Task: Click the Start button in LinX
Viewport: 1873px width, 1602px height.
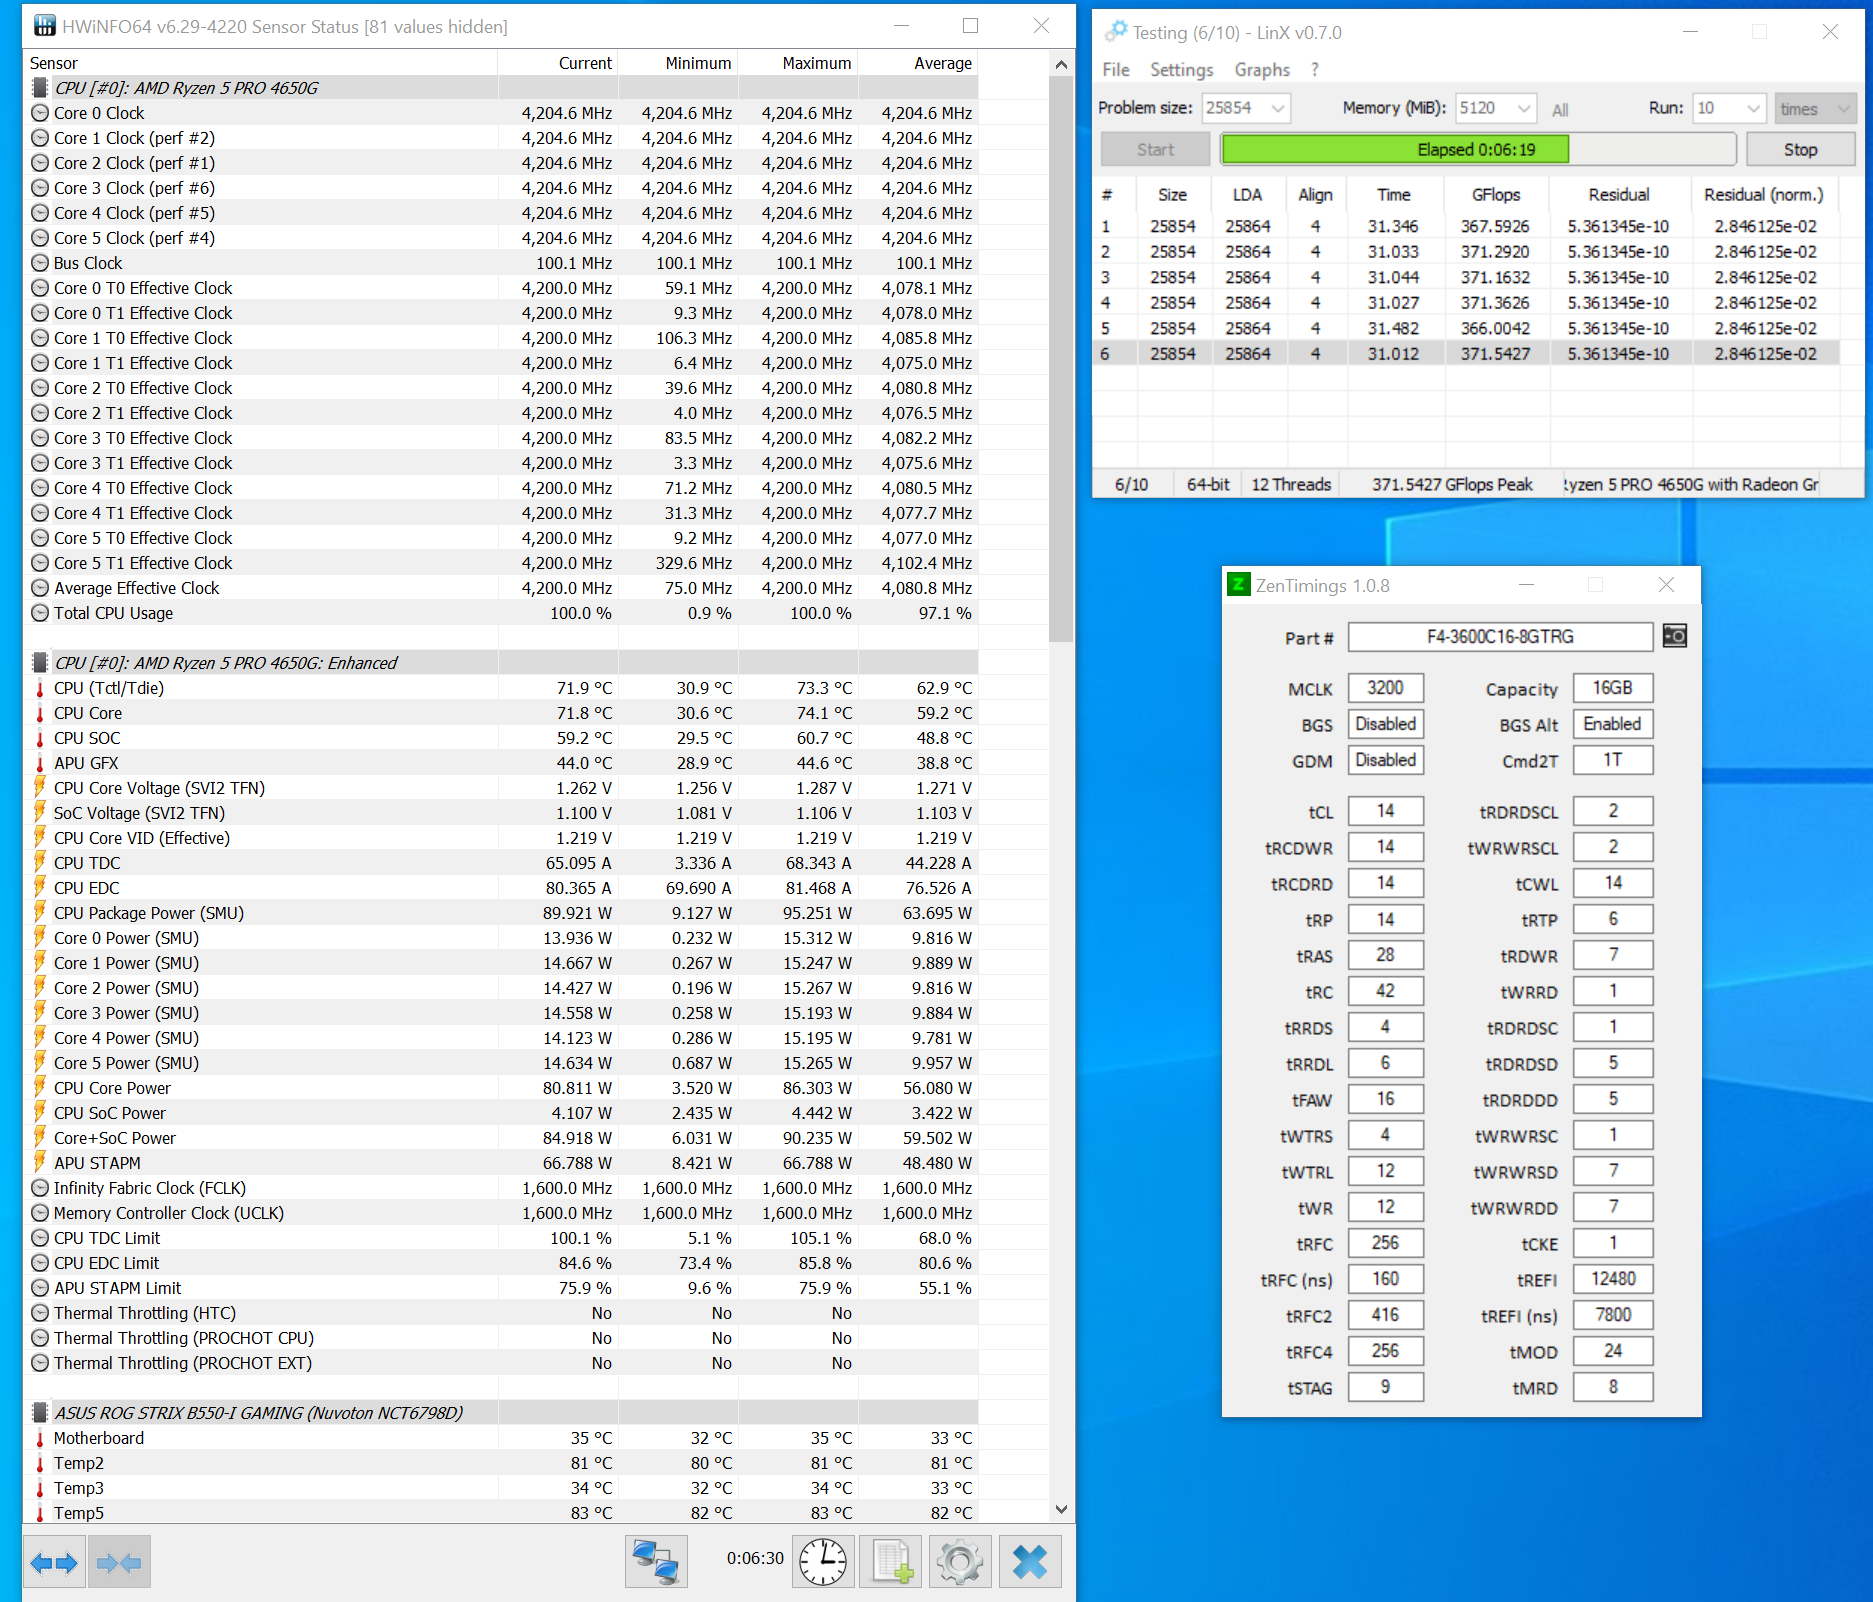Action: [1155, 149]
